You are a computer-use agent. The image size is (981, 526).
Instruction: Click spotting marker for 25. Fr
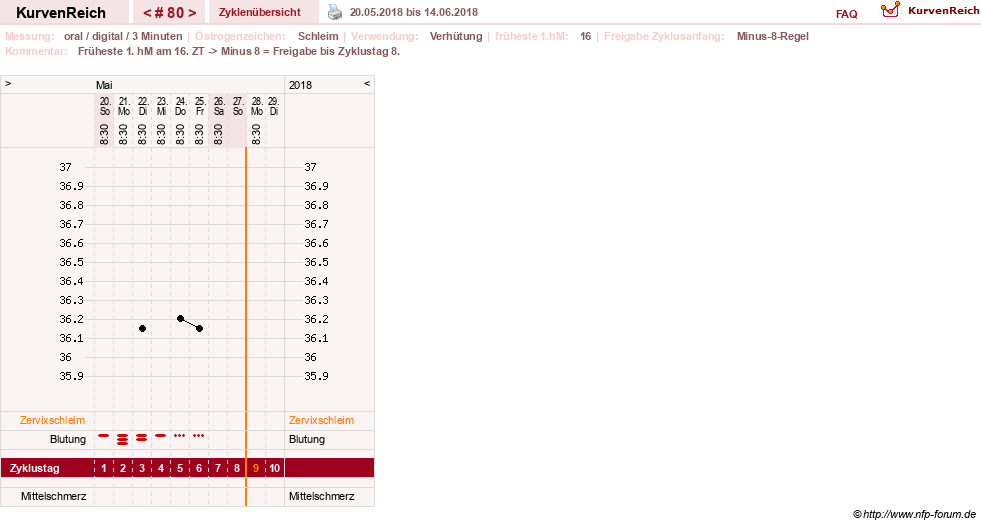(x=198, y=435)
